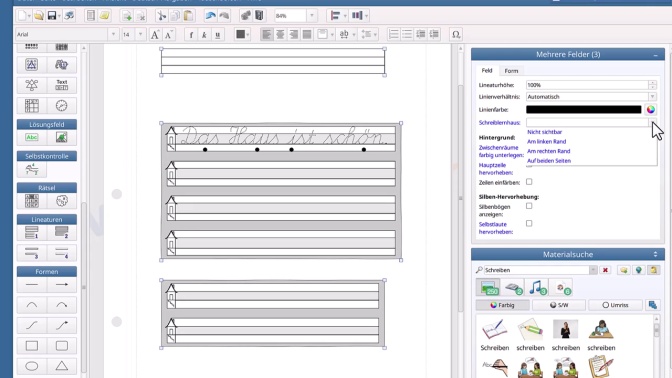Open the Linienverhältnis Automatisch dropdown
672x378 pixels.
(652, 97)
